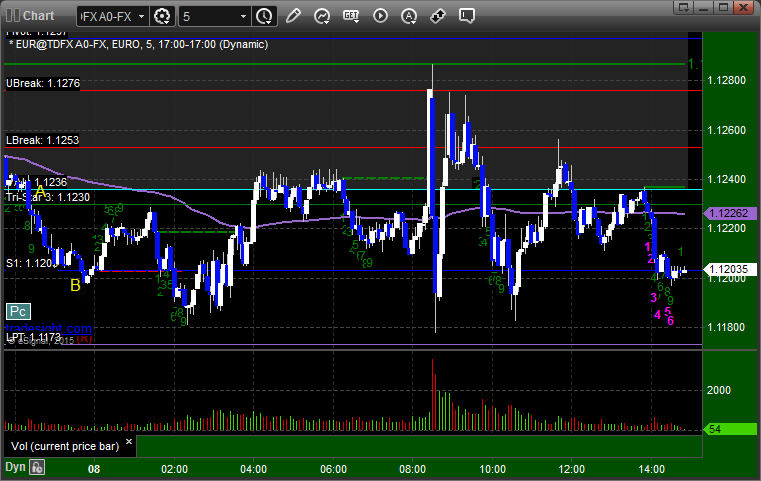Open the window options dropdown icon

683,7
